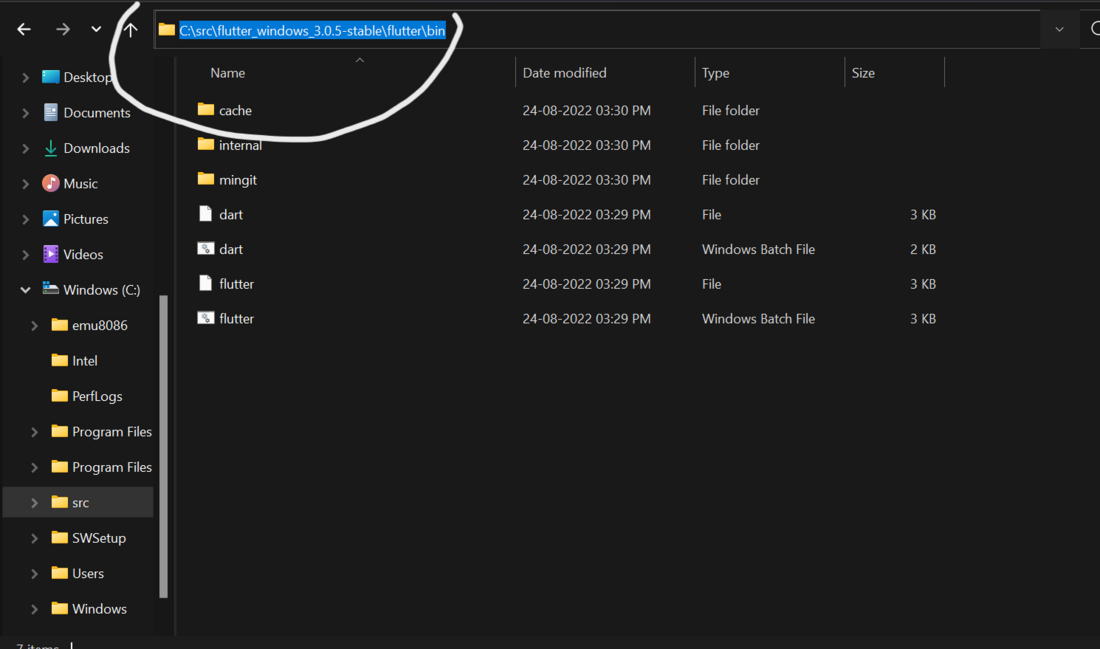Expand Downloads in navigation pane

pyautogui.click(x=25, y=148)
